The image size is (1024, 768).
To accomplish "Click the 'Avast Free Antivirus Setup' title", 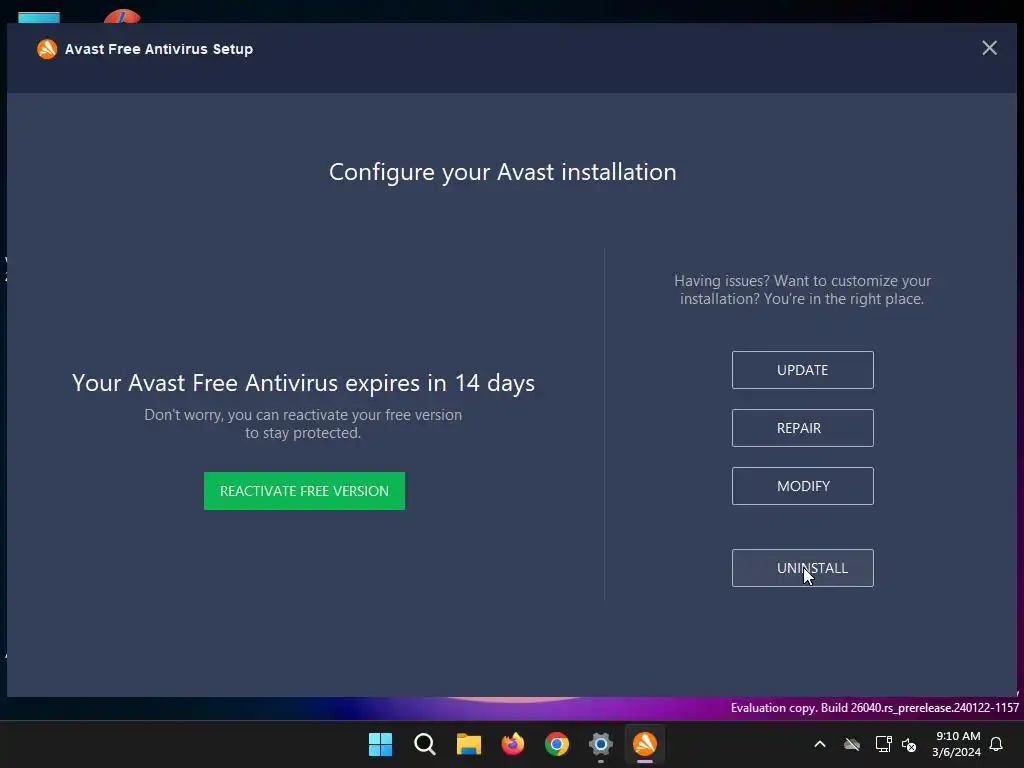I will [x=159, y=49].
